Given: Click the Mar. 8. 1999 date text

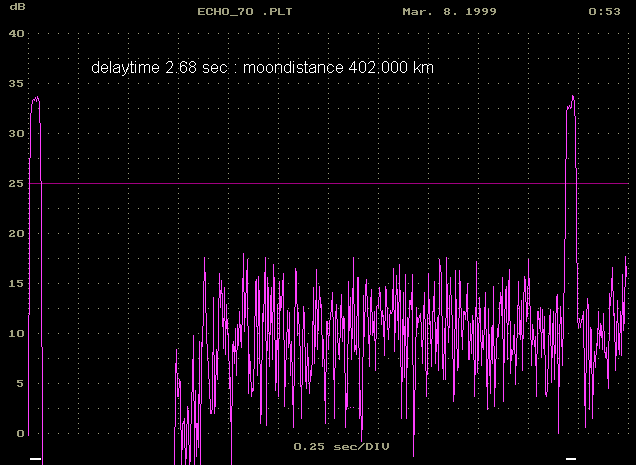Looking at the screenshot, I should pyautogui.click(x=449, y=13).
